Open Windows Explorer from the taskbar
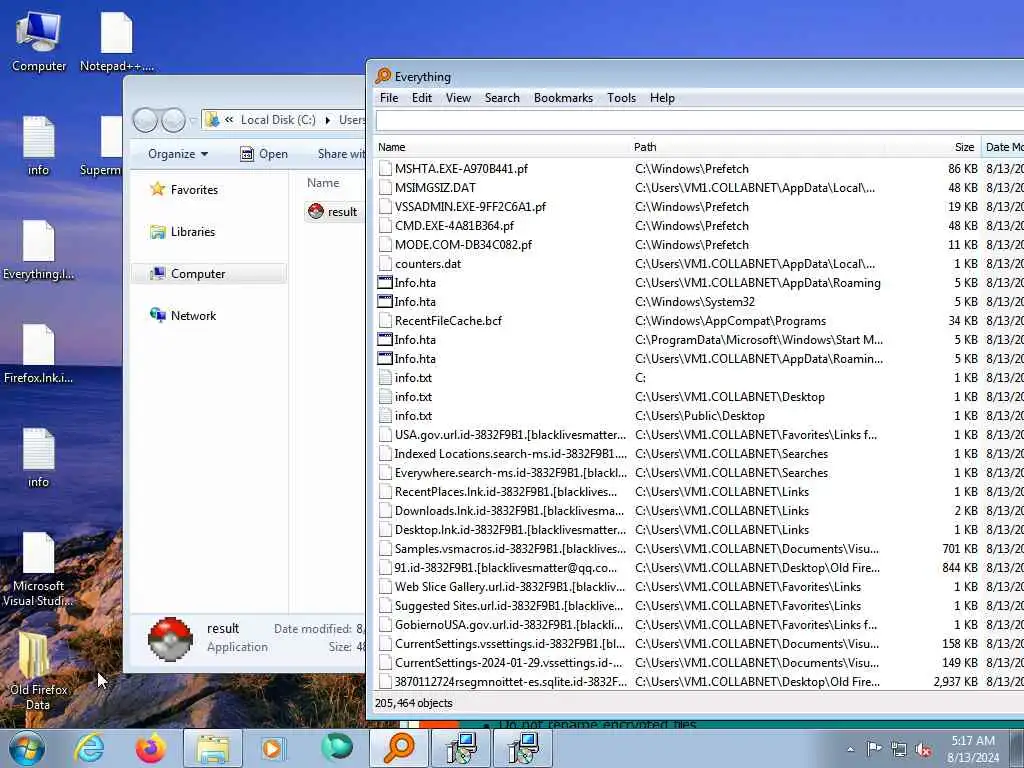The height and width of the screenshot is (768, 1024). point(213,748)
